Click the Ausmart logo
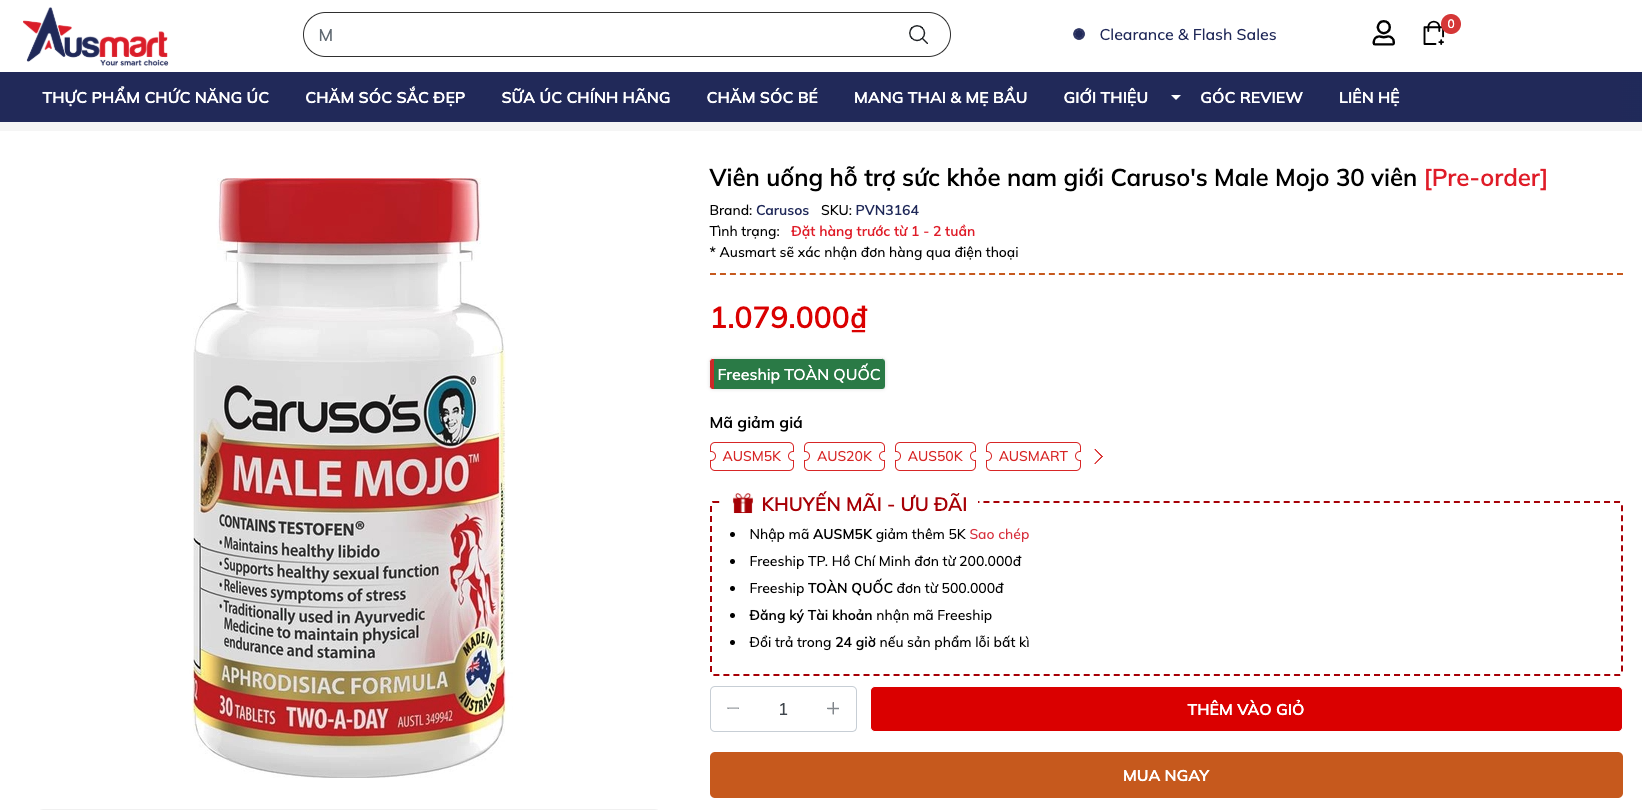This screenshot has height=810, width=1642. pyautogui.click(x=96, y=36)
